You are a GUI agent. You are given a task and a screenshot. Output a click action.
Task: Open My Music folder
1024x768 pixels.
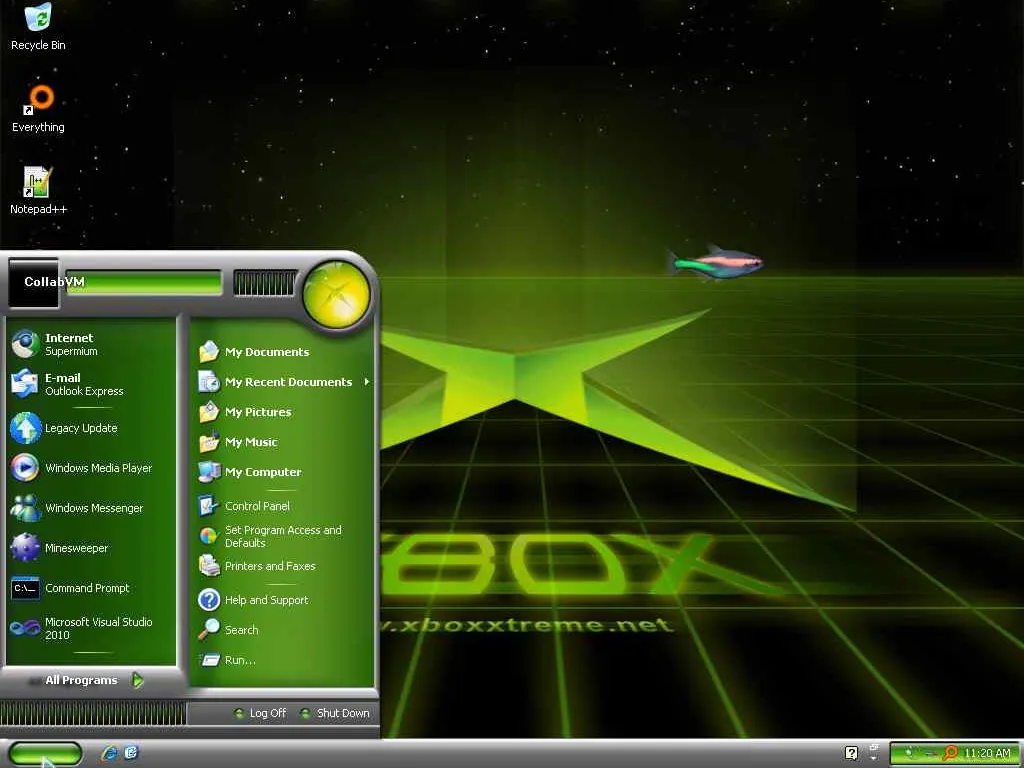click(284, 442)
